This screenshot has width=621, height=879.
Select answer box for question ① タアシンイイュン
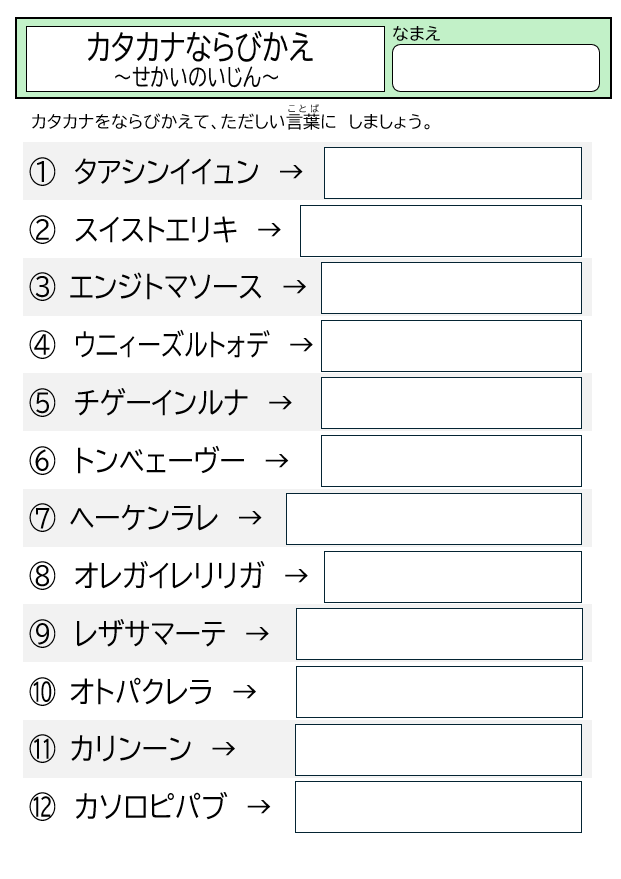(453, 173)
